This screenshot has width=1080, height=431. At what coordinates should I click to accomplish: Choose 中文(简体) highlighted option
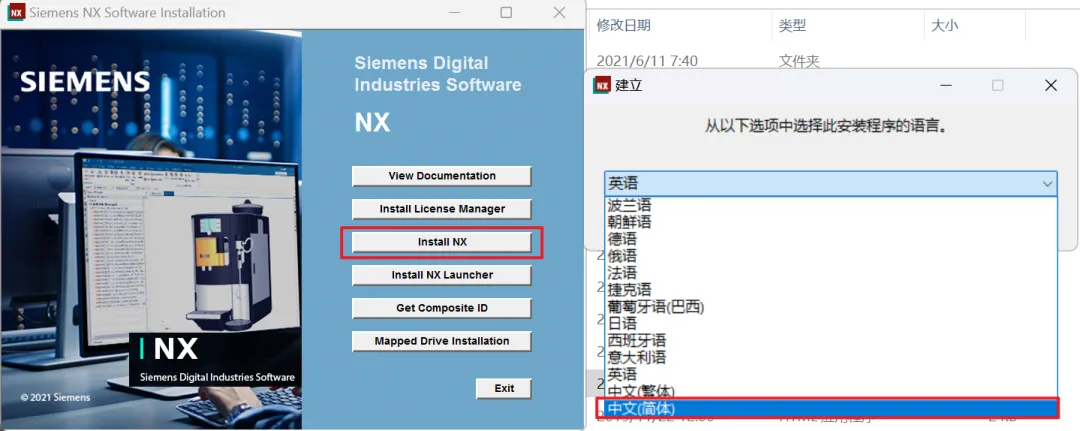831,408
